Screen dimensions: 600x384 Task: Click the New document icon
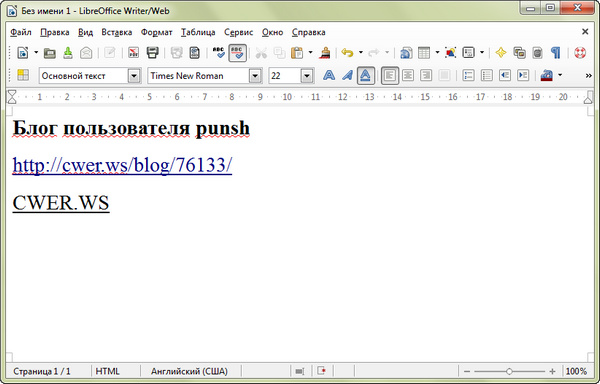click(x=23, y=53)
